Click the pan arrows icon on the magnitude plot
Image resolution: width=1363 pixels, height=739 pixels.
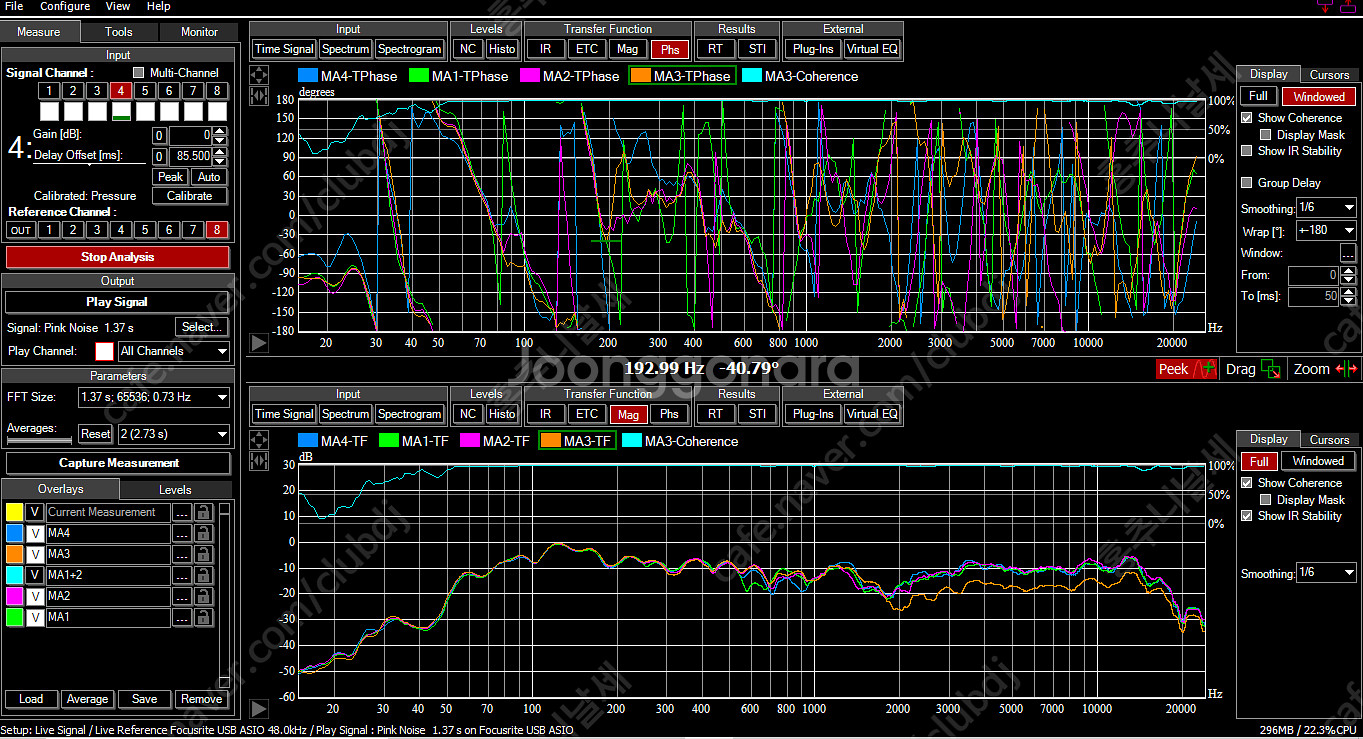(x=259, y=440)
